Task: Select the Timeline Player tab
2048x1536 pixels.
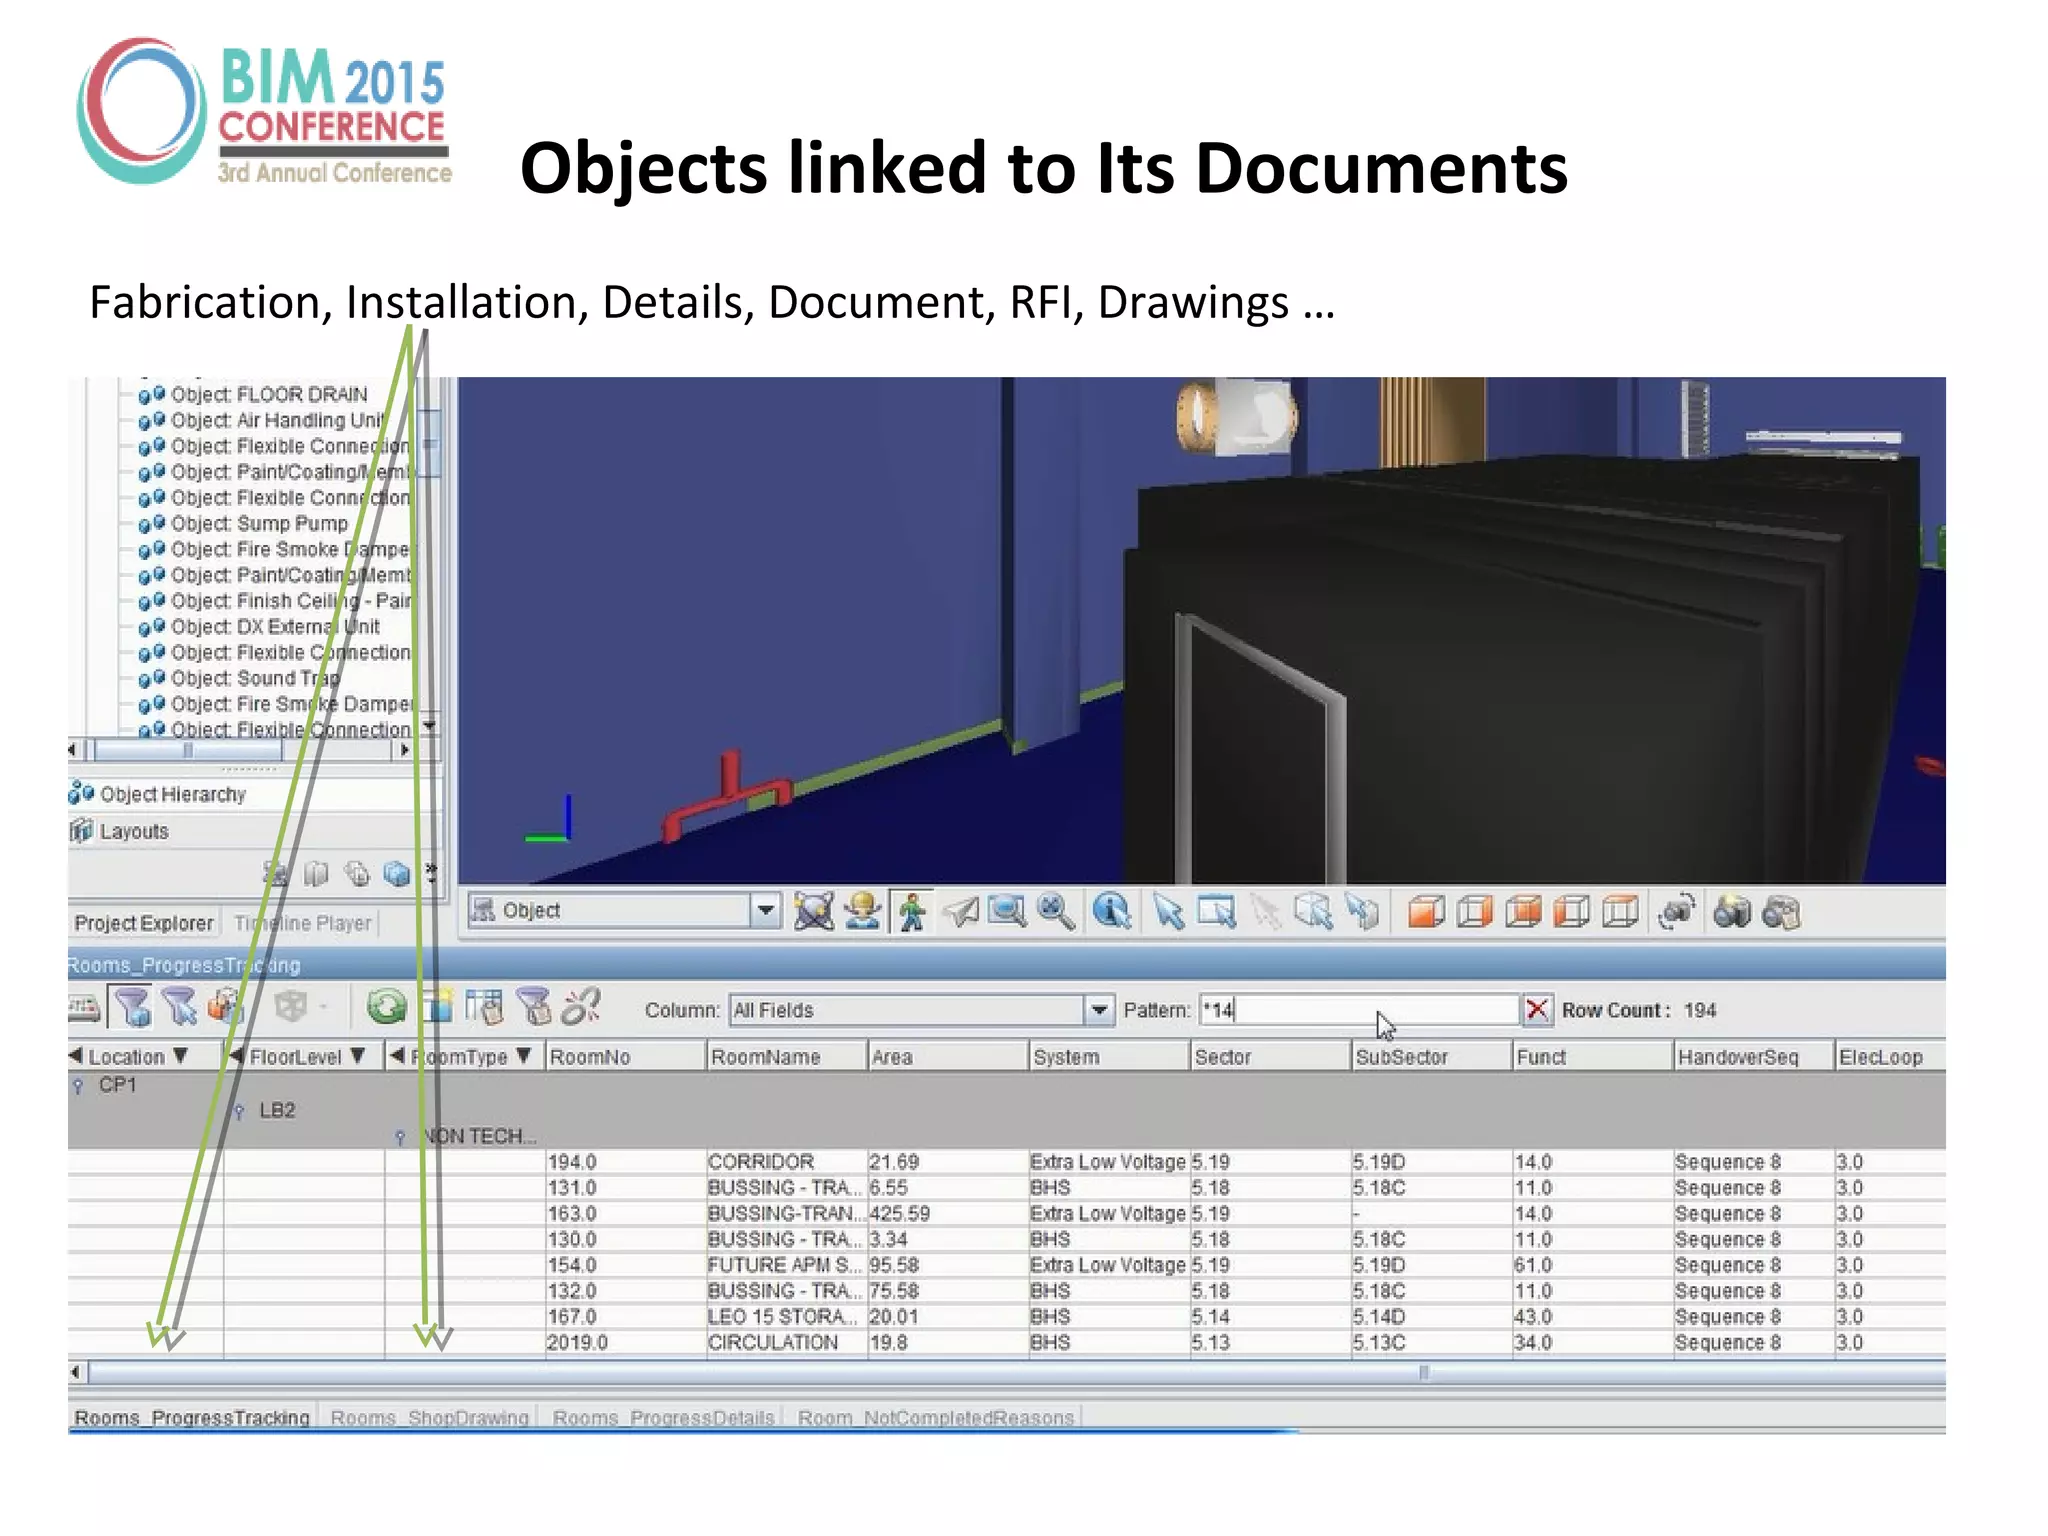Action: (302, 923)
